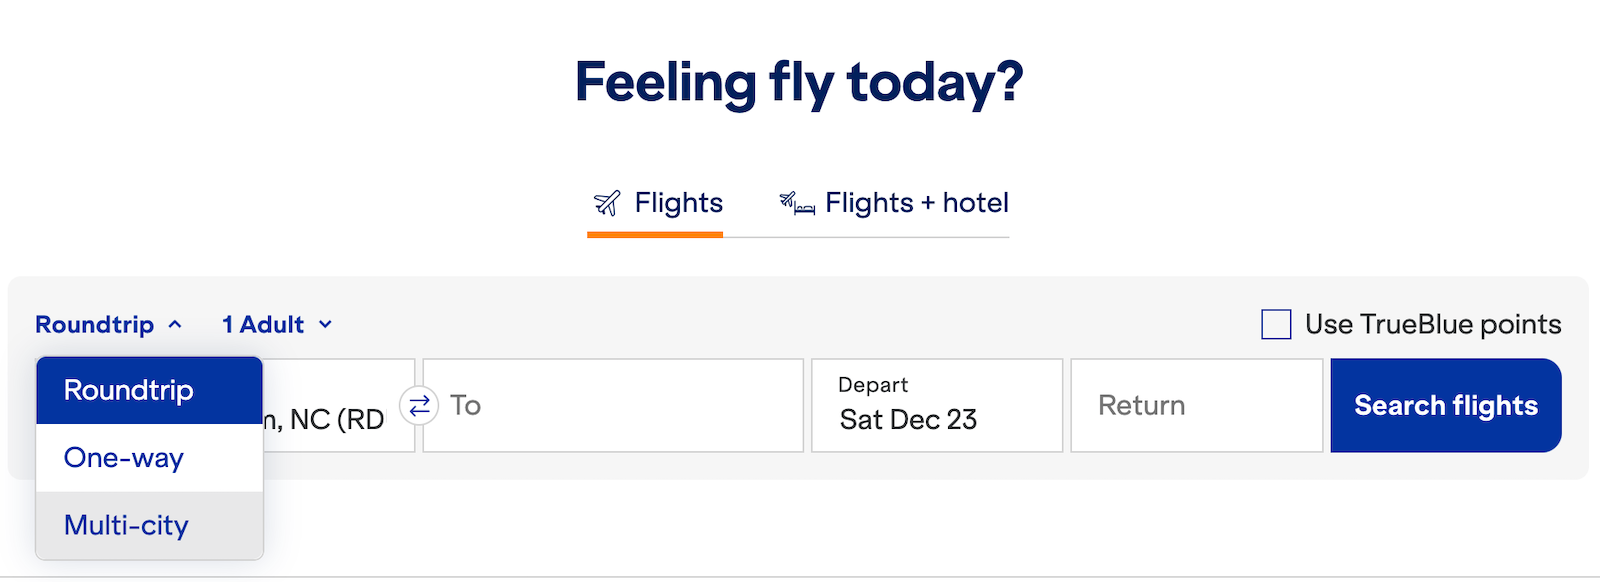The image size is (1600, 582).
Task: Click the airplane icon beside Flights
Action: click(607, 202)
